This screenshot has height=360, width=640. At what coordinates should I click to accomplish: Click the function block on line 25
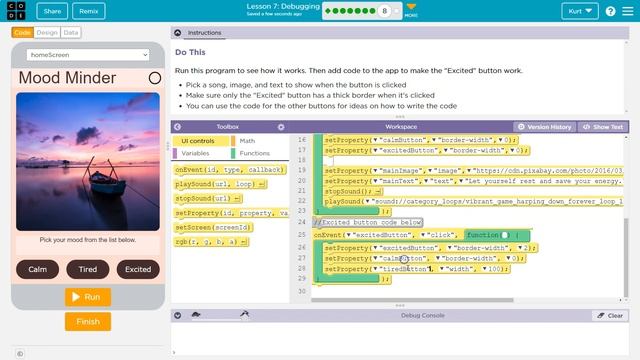point(497,235)
